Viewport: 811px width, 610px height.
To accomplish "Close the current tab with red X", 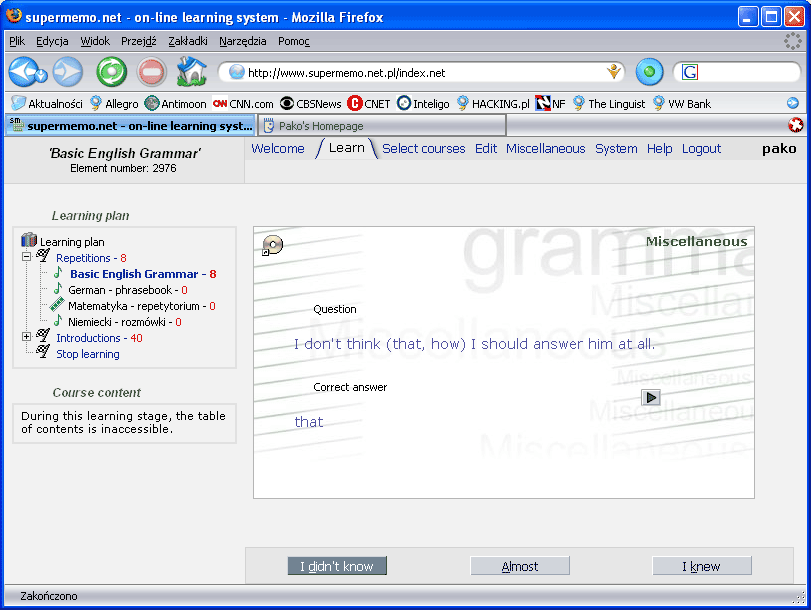I will [795, 125].
